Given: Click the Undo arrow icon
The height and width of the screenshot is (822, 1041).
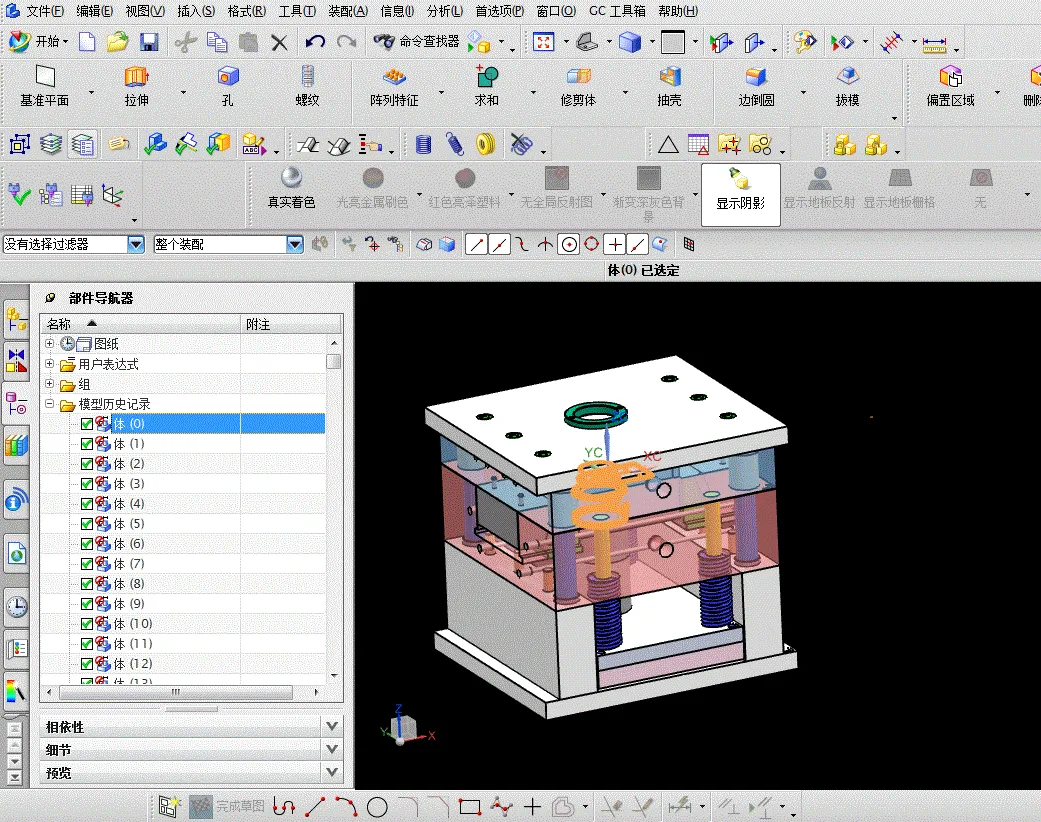Looking at the screenshot, I should [x=315, y=42].
